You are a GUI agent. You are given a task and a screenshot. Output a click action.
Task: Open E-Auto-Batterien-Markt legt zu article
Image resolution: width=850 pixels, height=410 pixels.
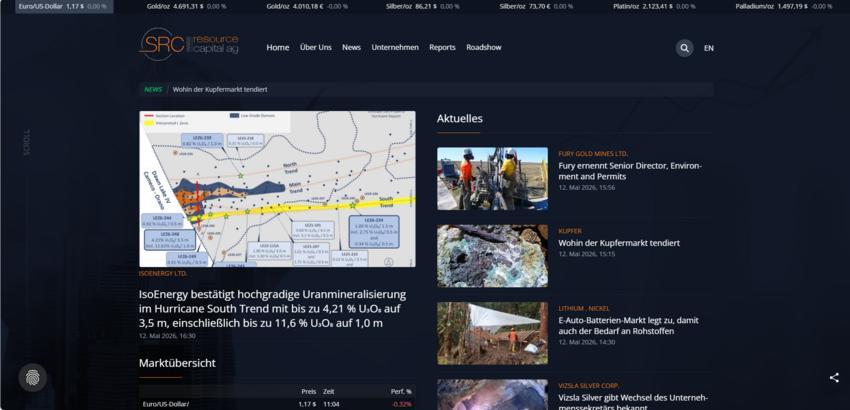pyautogui.click(x=628, y=325)
